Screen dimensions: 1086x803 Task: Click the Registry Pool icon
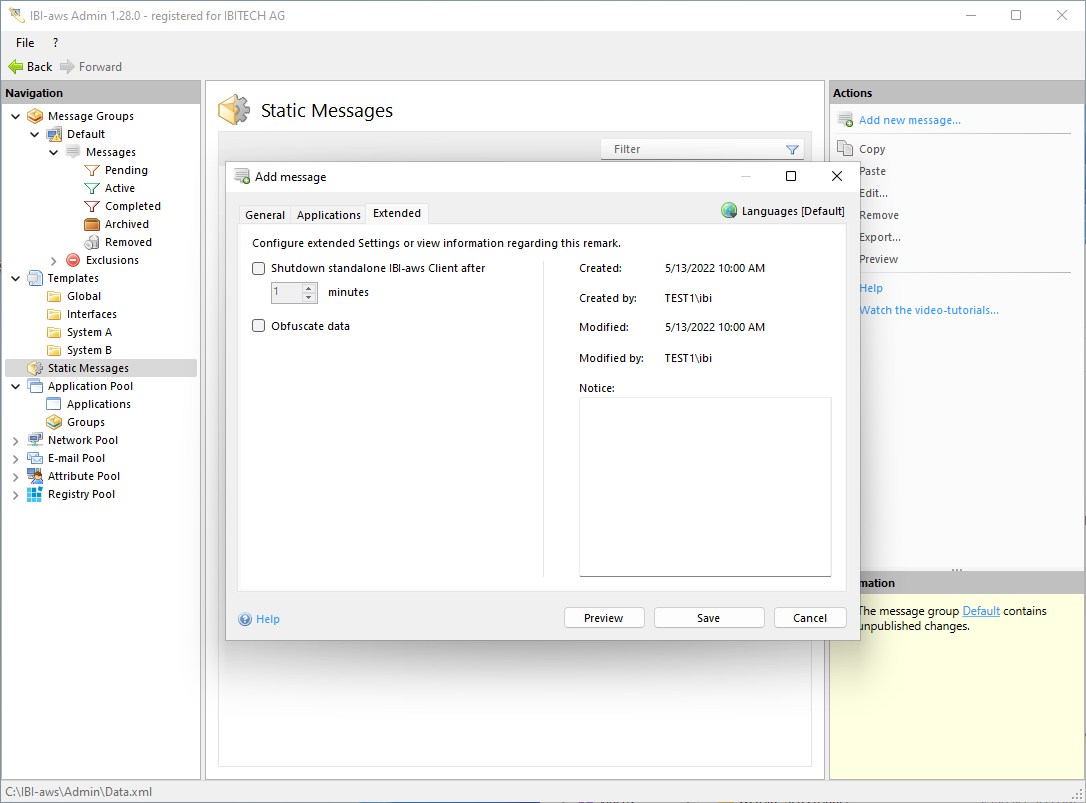coord(35,495)
